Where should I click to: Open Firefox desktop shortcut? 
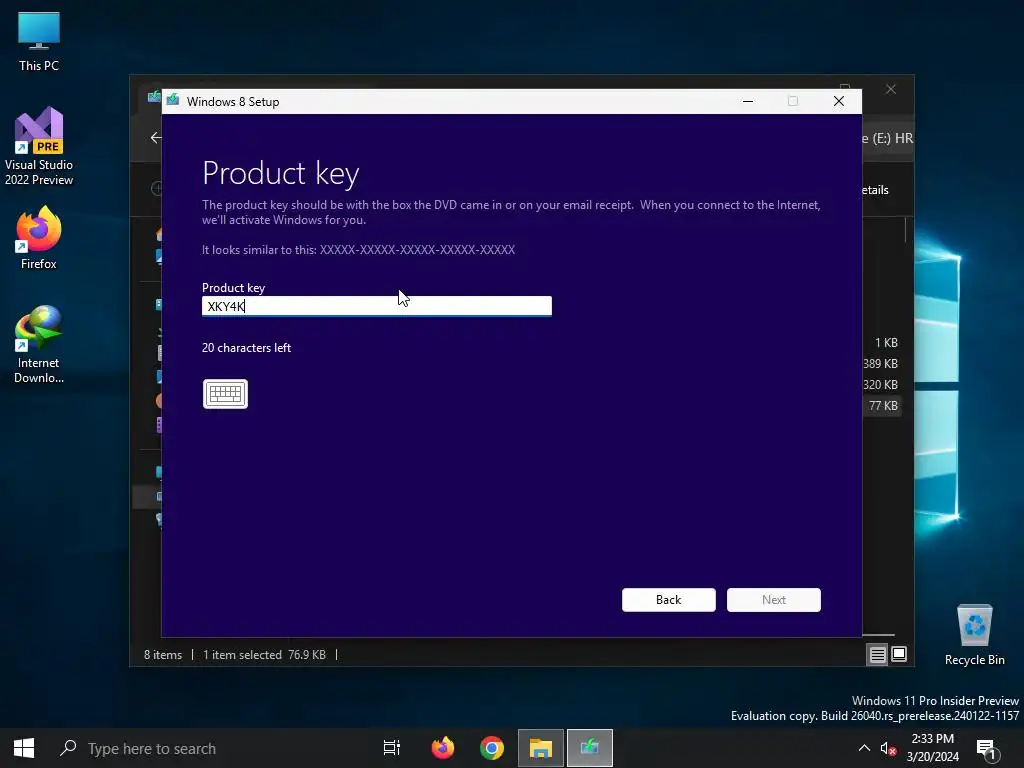(x=39, y=238)
